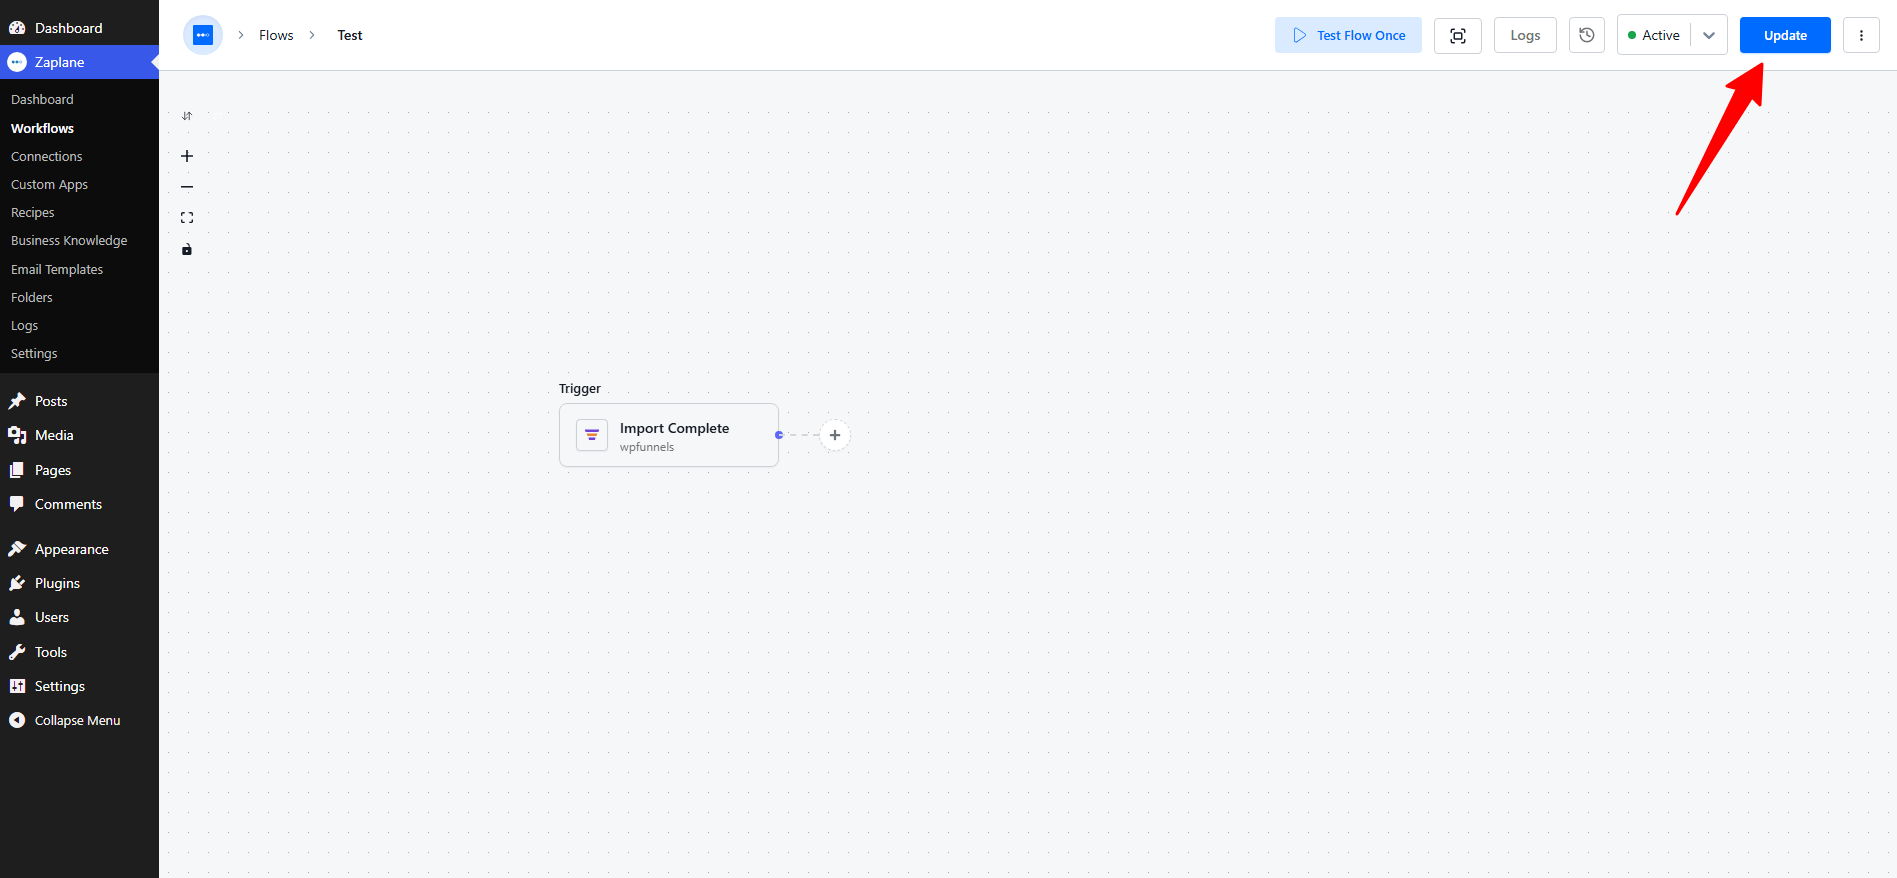The image size is (1897, 878).
Task: Click the WordPress Dashboard icon
Action: click(17, 28)
